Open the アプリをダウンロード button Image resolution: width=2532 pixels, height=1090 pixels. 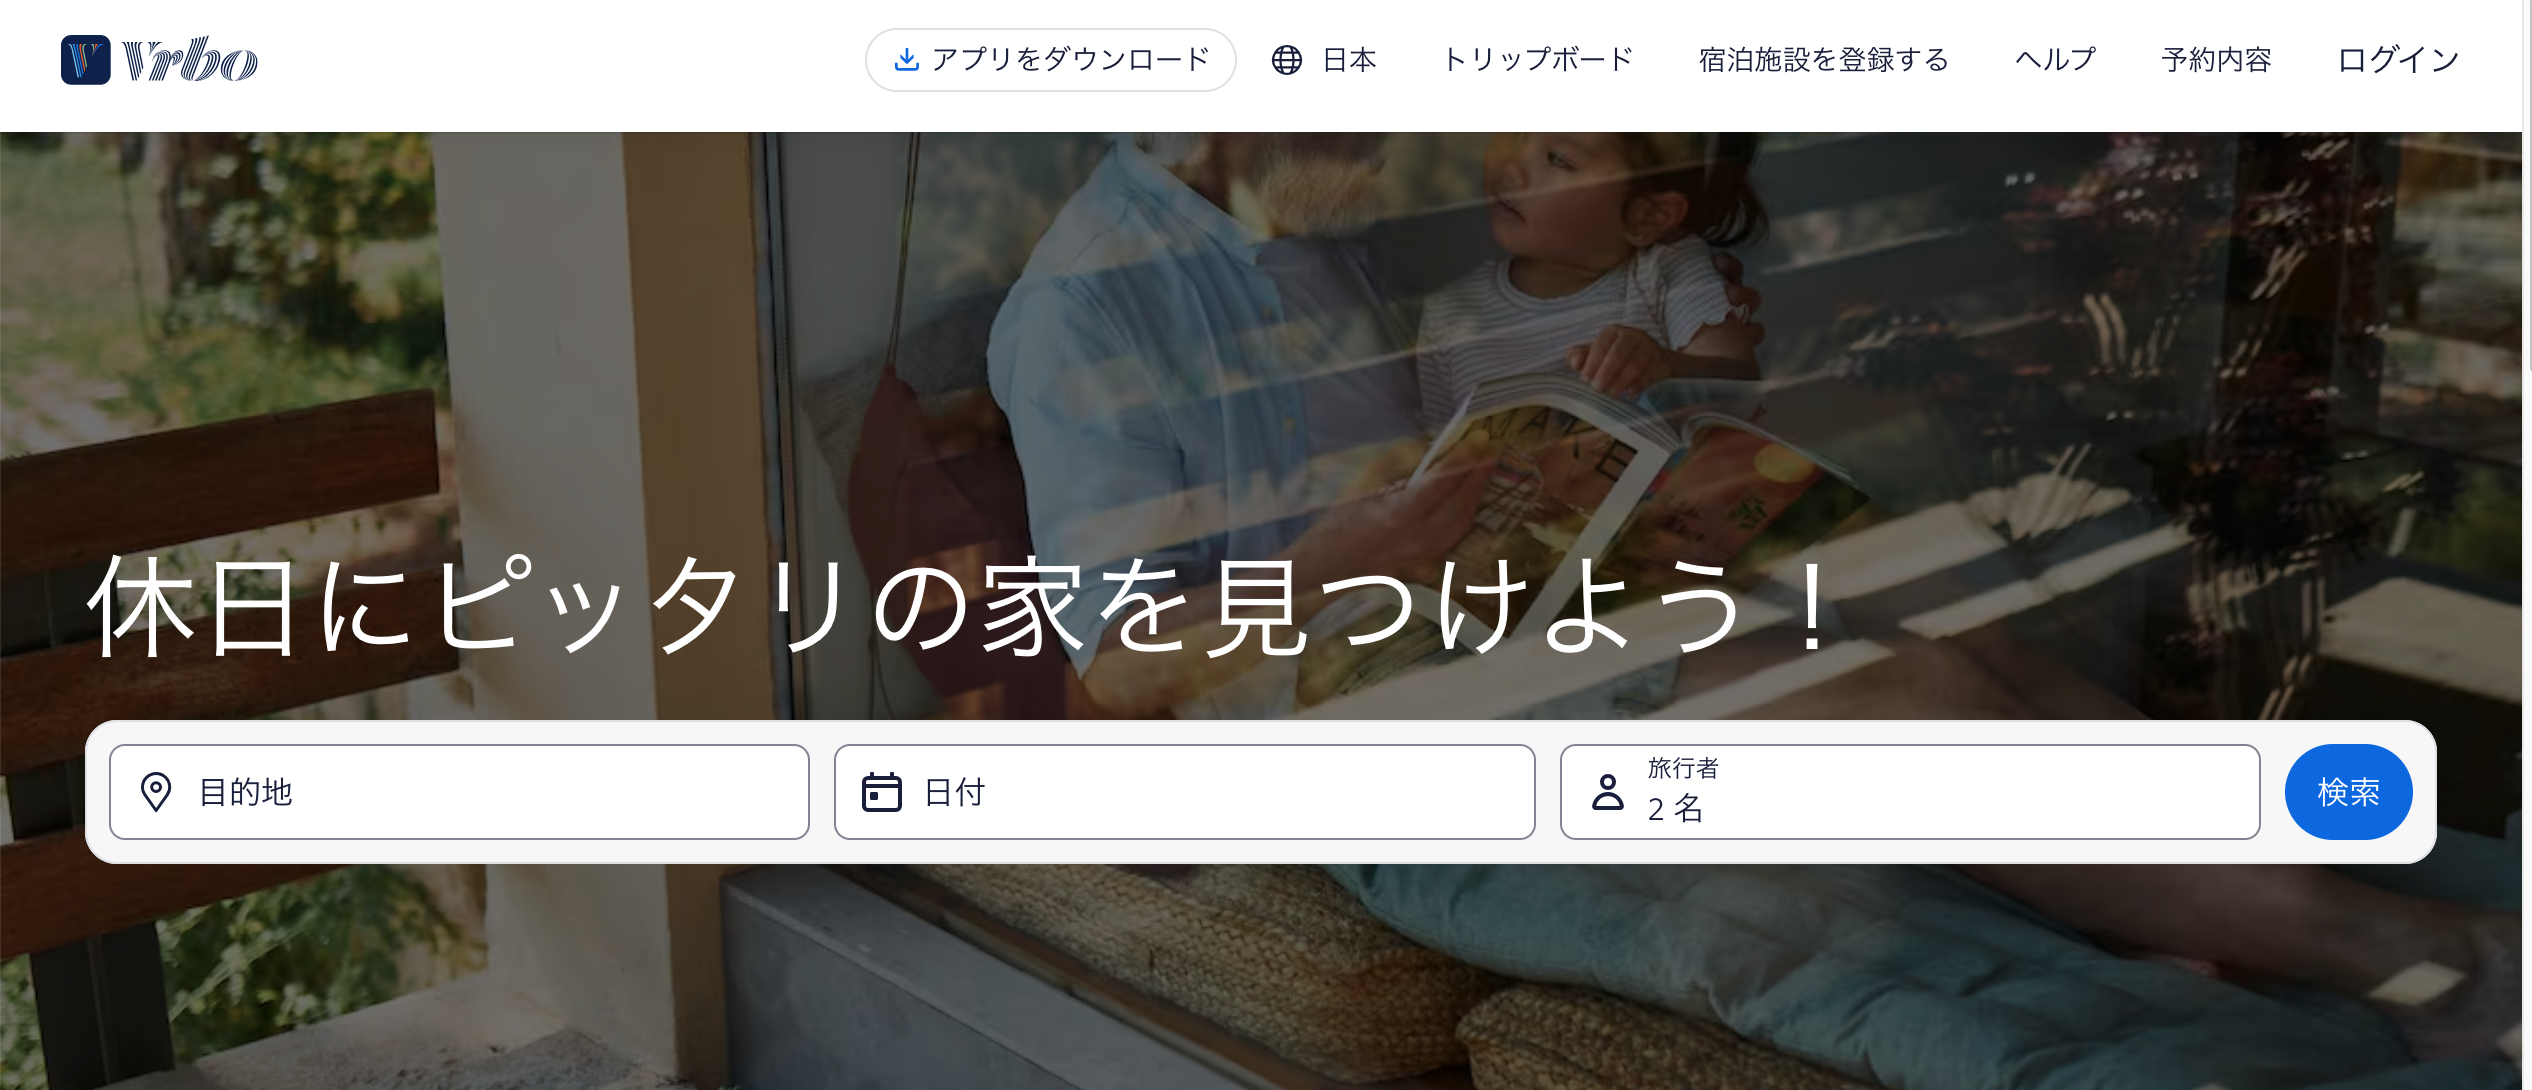click(x=1050, y=60)
